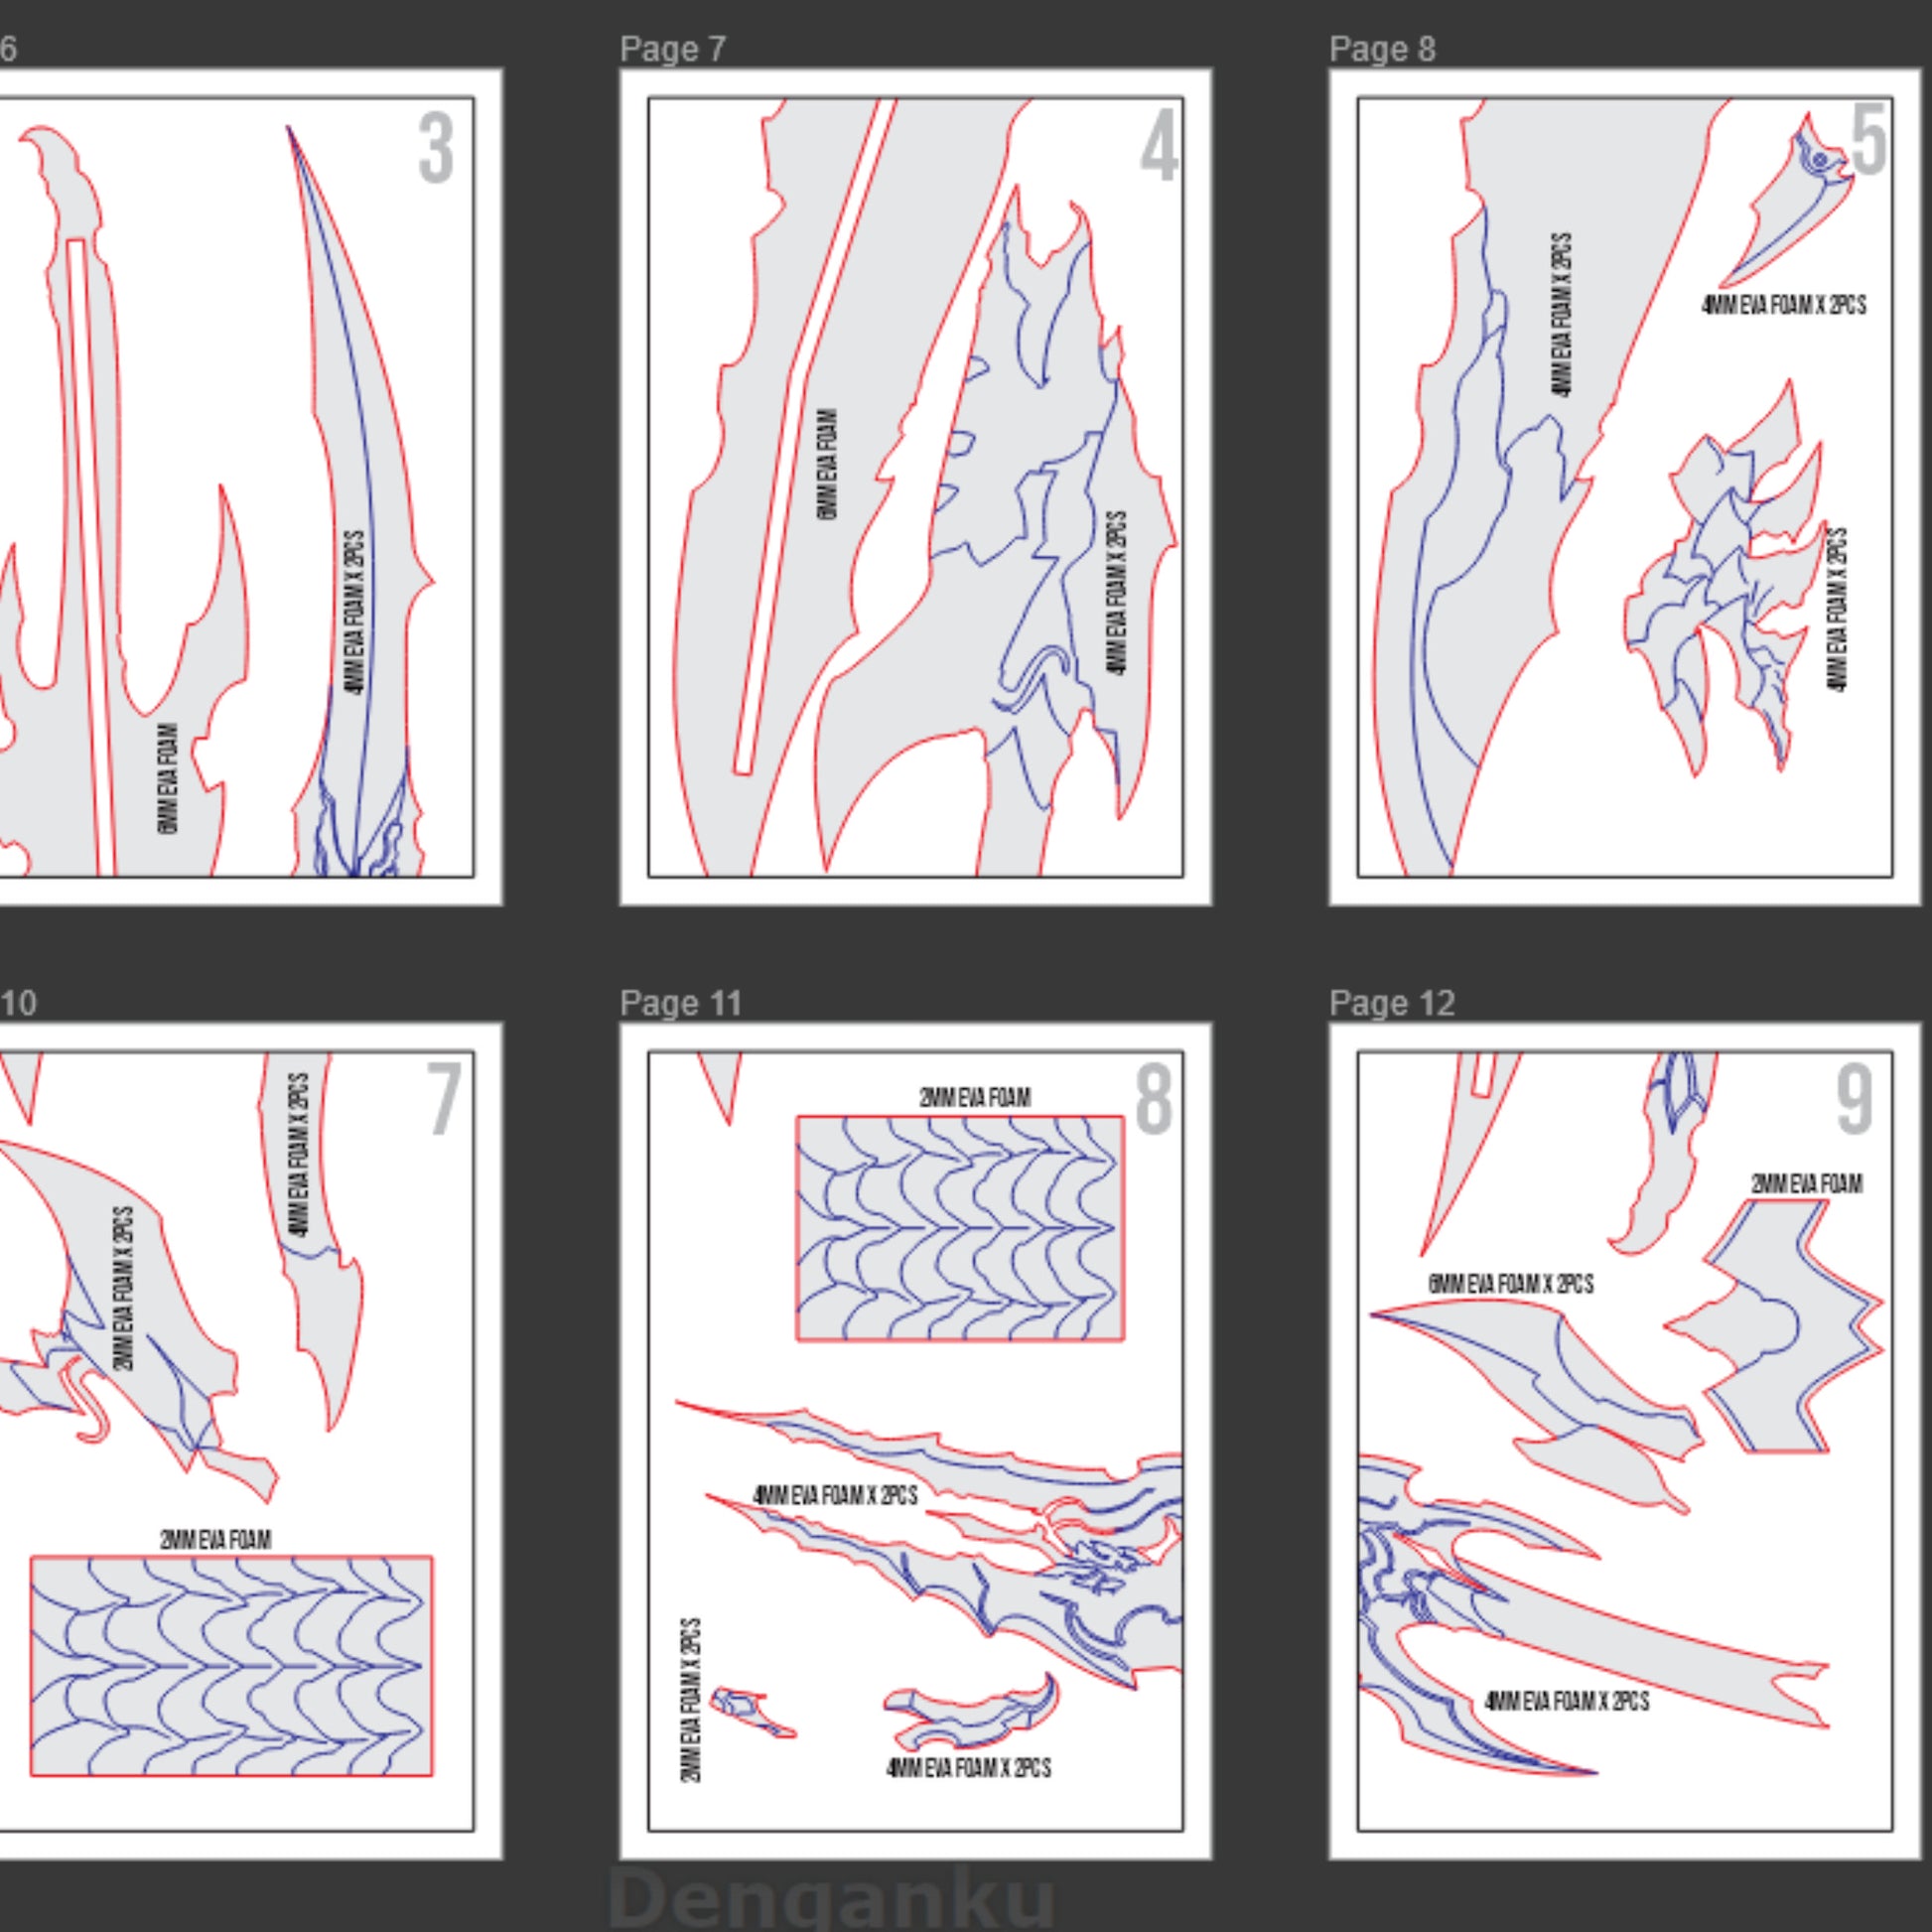This screenshot has width=1932, height=1932.
Task: Click the large gray number 7
Action: [444, 1100]
